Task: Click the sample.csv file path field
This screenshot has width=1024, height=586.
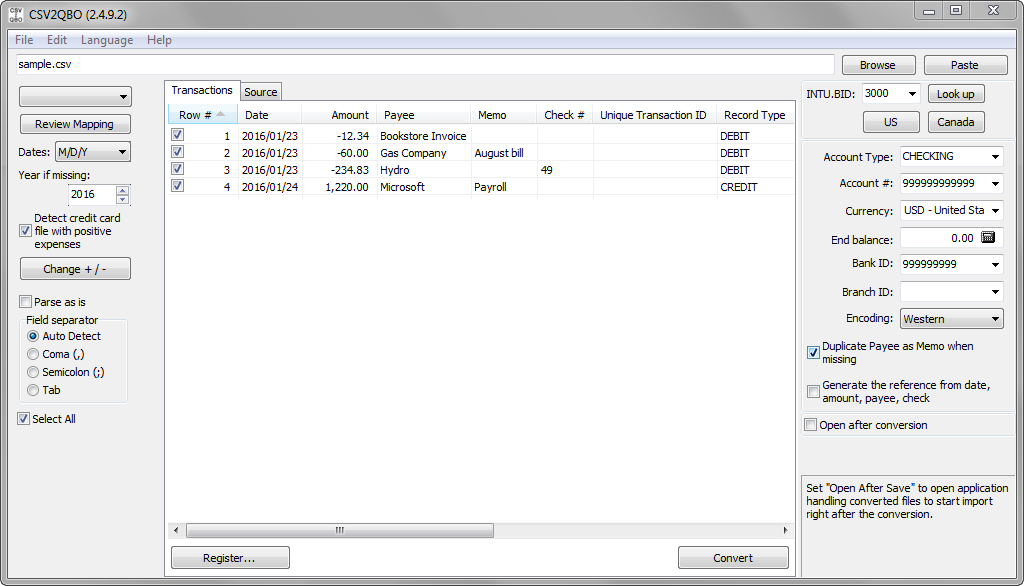Action: 425,64
